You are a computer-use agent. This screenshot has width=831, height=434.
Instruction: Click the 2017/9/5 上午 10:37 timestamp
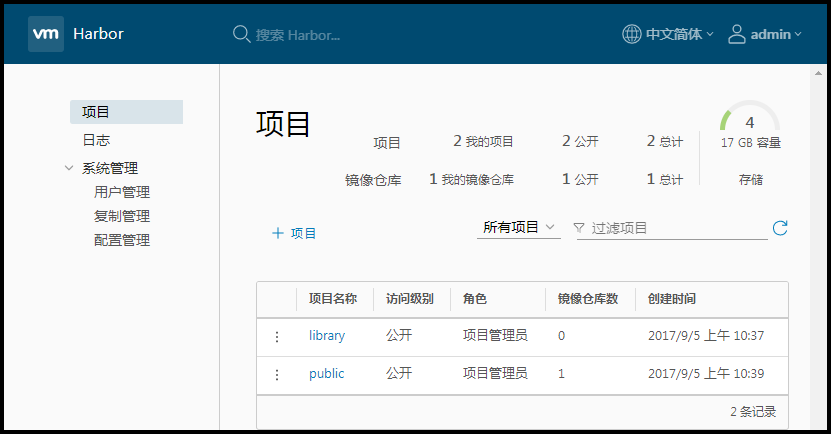(706, 335)
